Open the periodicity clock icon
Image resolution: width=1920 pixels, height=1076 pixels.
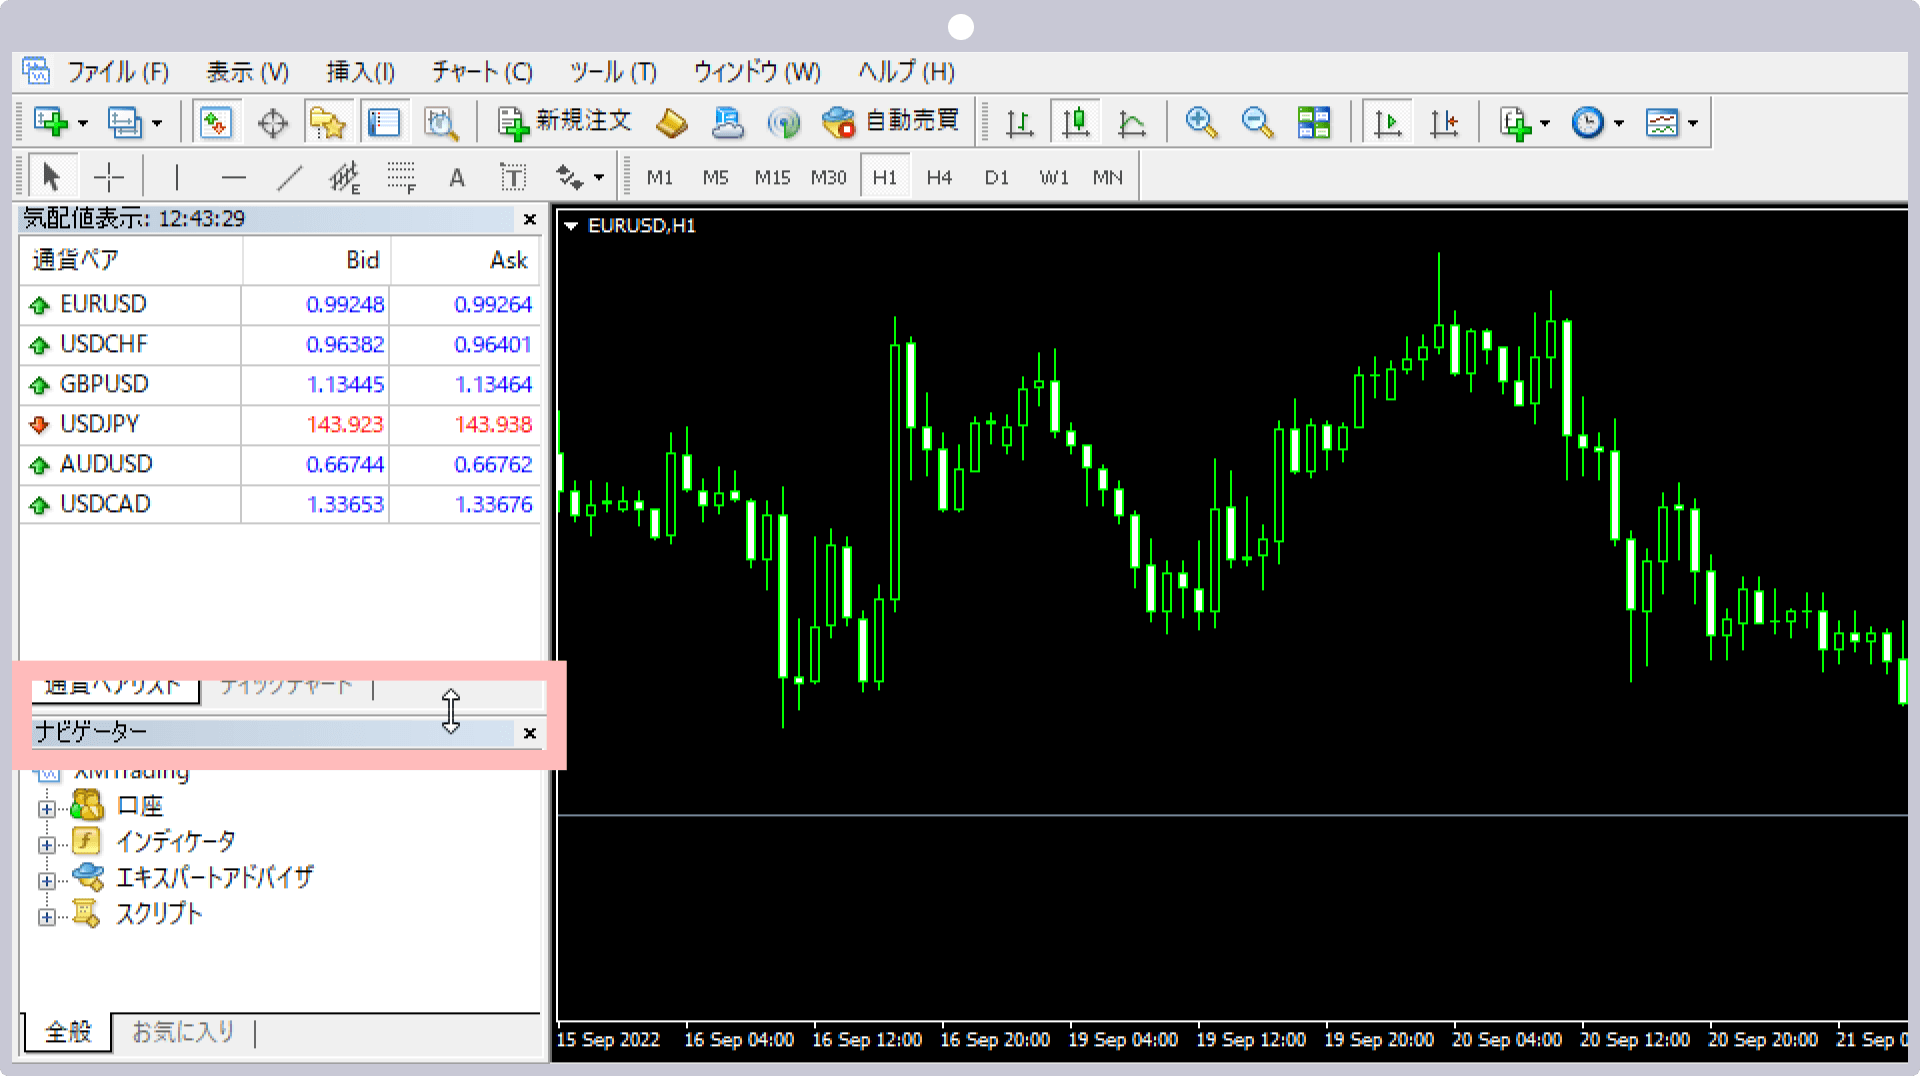(1588, 123)
